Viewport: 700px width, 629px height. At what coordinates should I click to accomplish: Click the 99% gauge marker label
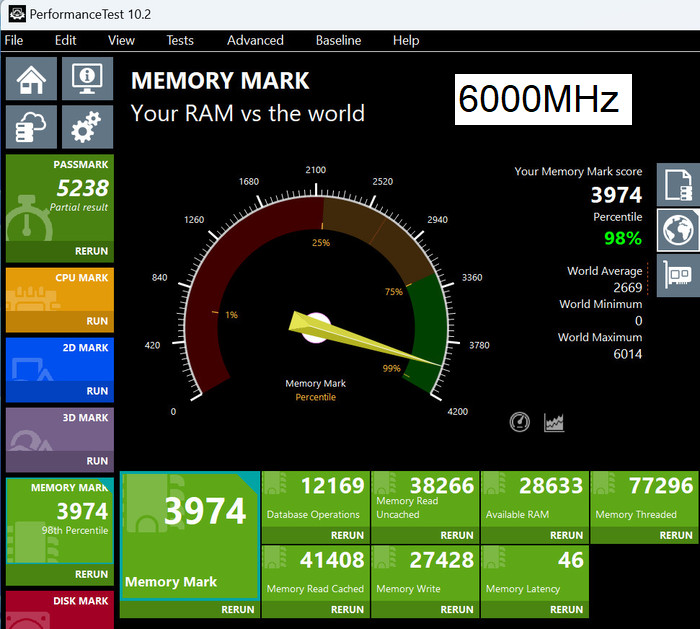point(391,368)
